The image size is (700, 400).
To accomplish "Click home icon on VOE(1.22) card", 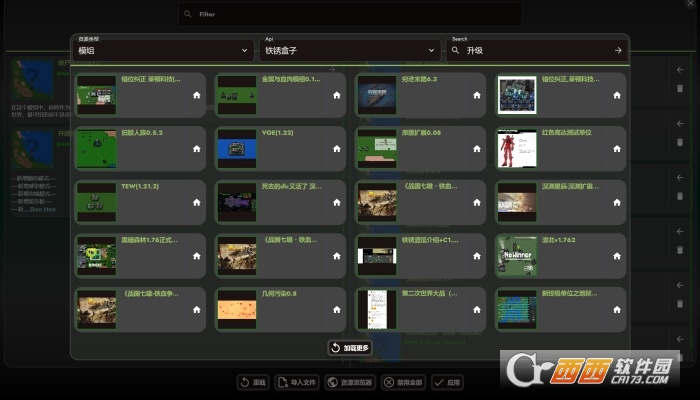I will 336,148.
